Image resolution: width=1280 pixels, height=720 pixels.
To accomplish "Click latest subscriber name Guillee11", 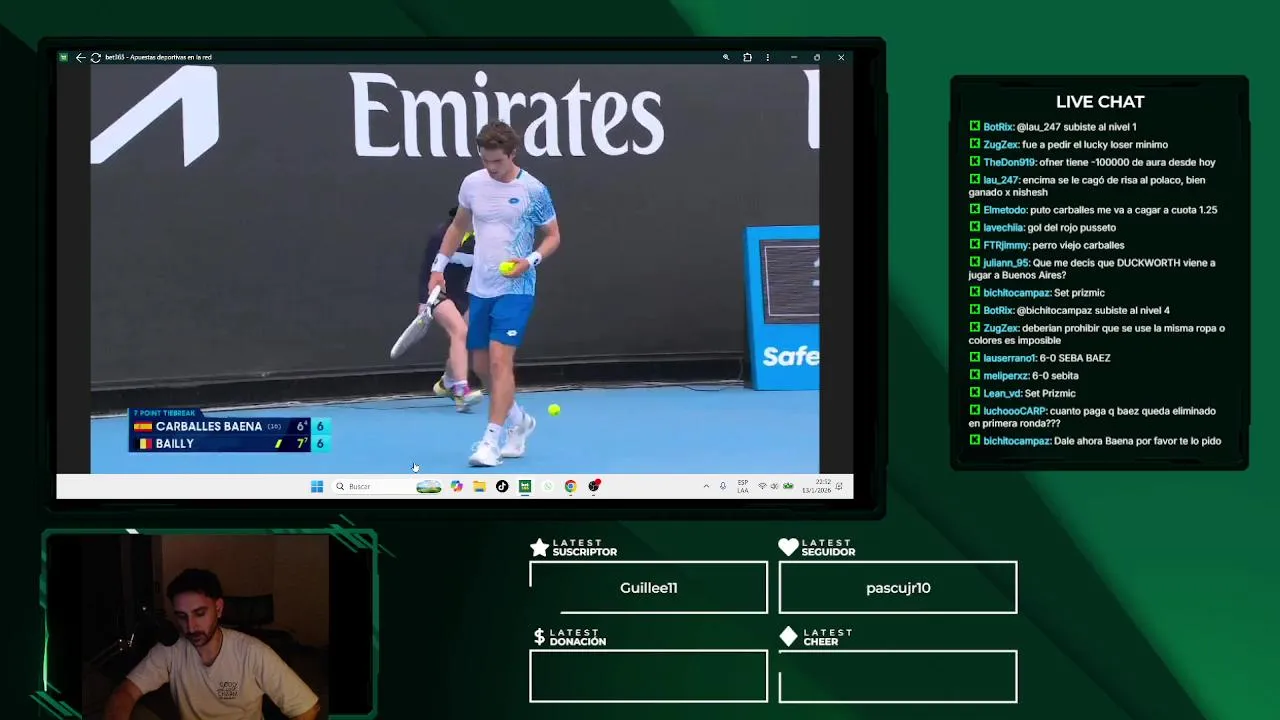I will 648,588.
